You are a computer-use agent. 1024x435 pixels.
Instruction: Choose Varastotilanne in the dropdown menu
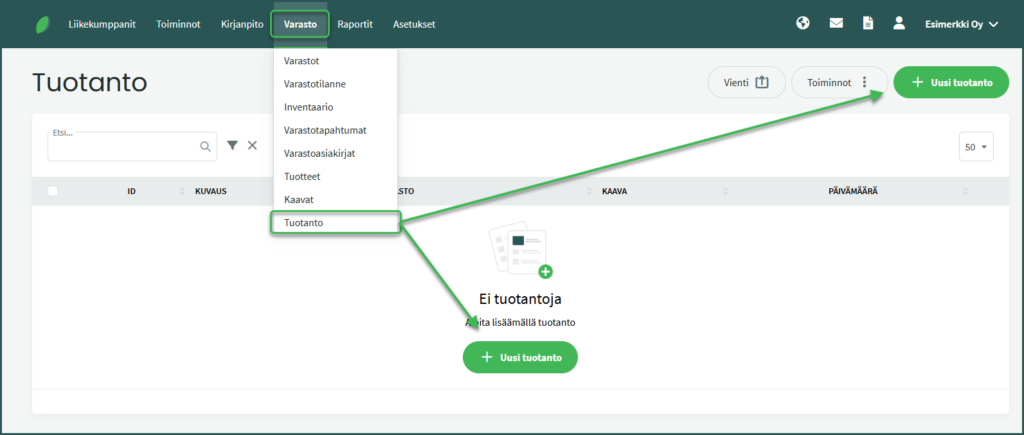314,84
